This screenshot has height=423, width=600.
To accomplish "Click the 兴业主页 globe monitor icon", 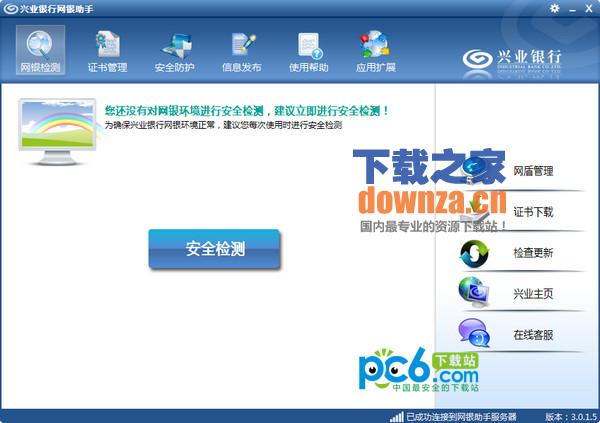I will 474,293.
